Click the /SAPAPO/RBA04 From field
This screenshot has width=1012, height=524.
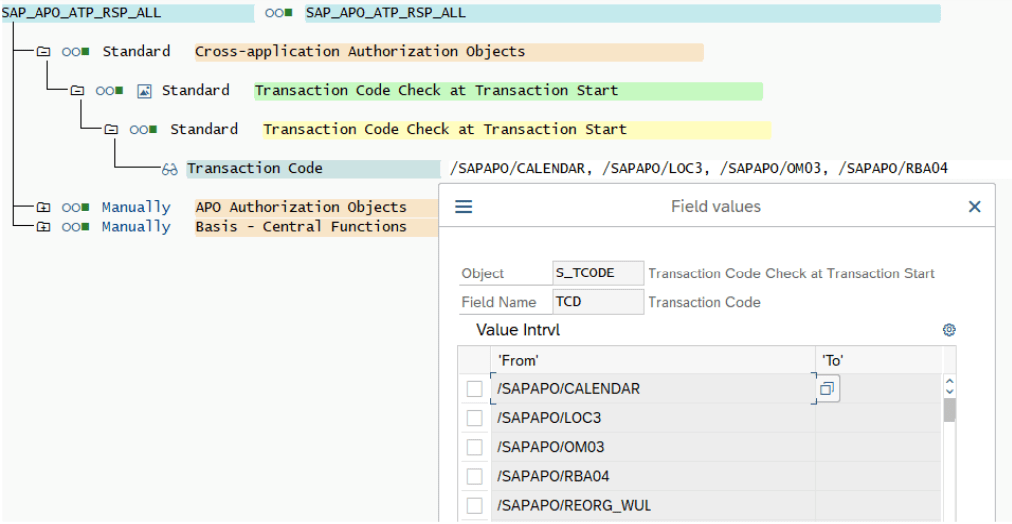click(653, 476)
